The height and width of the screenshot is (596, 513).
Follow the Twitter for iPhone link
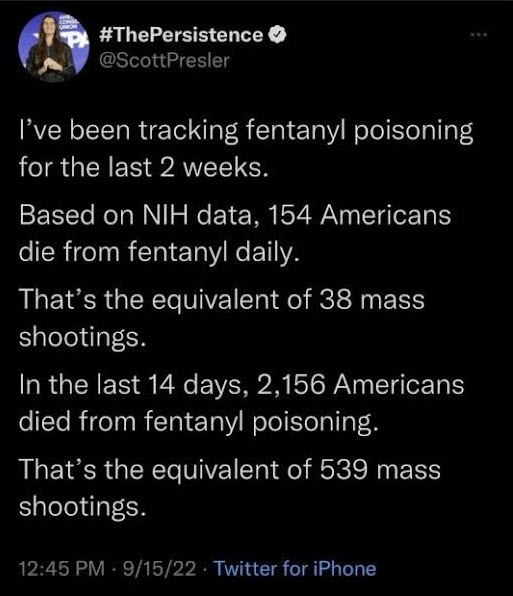click(295, 569)
